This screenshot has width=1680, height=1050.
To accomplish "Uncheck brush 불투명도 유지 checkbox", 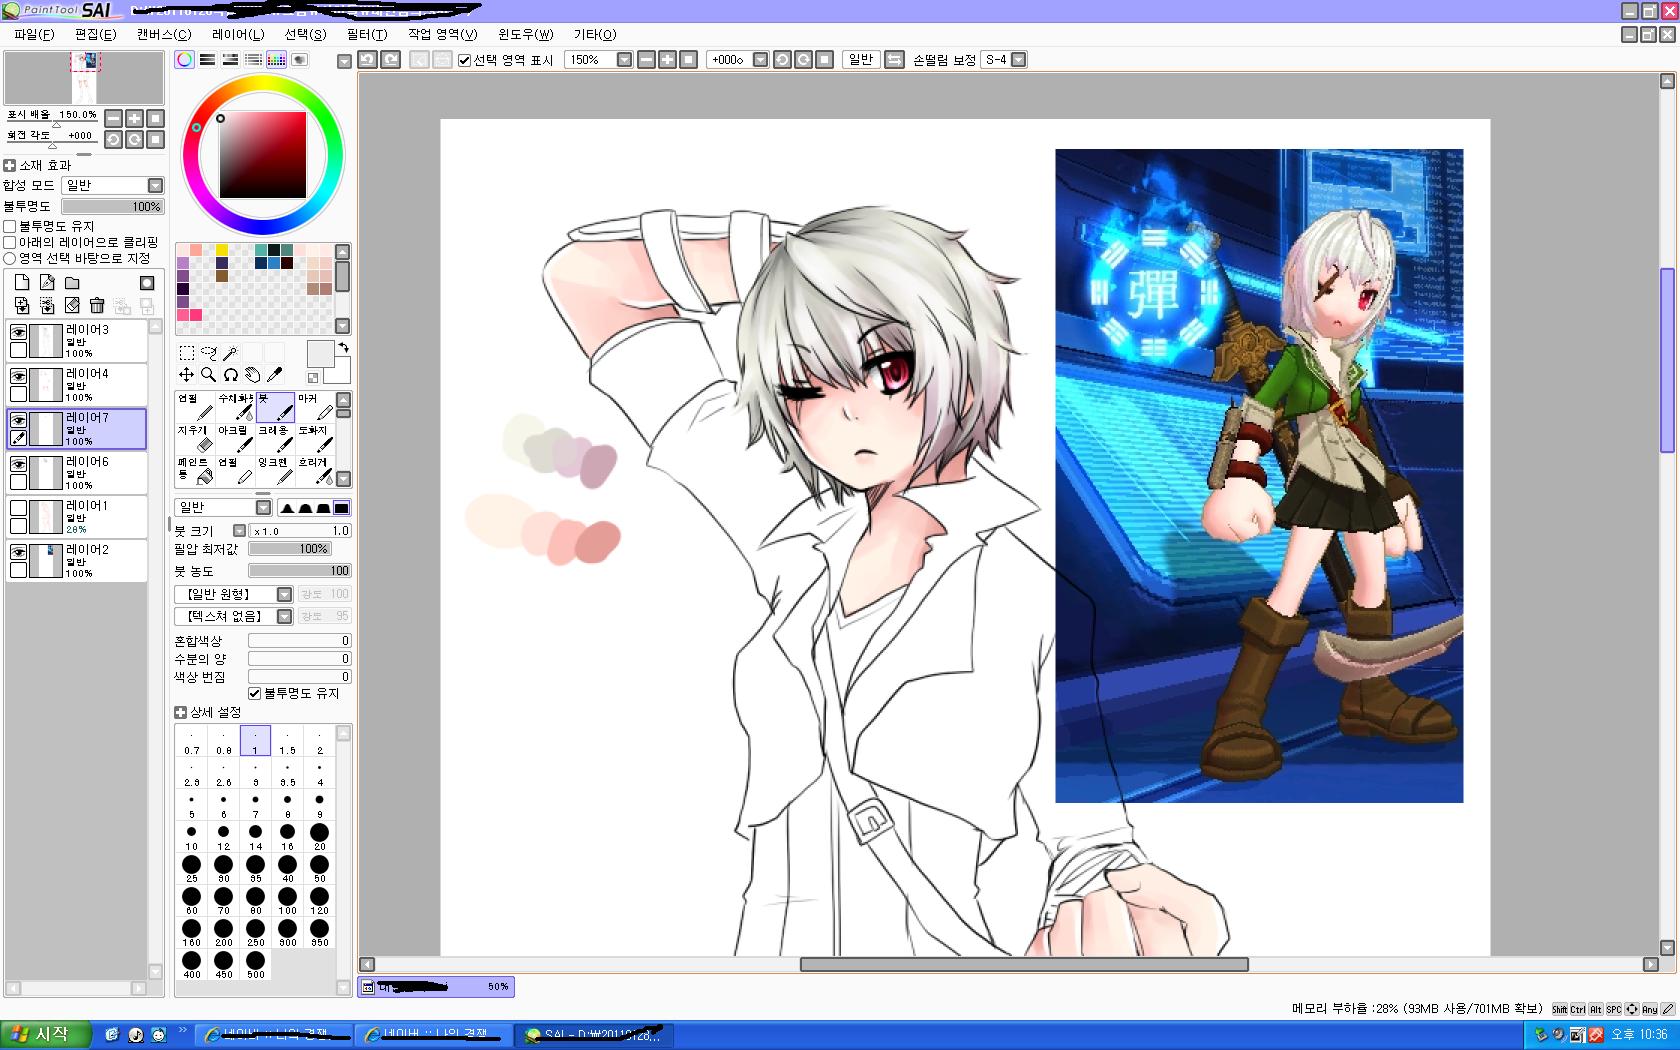I will click(x=254, y=693).
